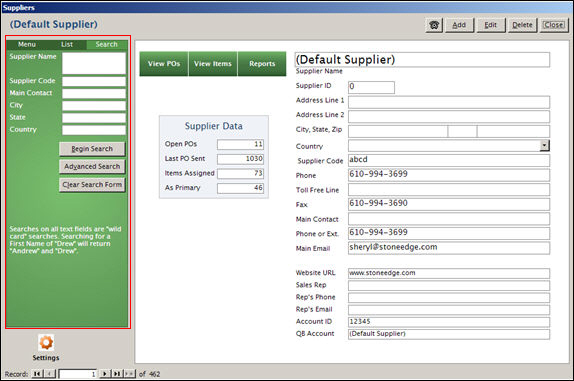Open the Reports button
This screenshot has height=381, width=574.
coord(262,64)
